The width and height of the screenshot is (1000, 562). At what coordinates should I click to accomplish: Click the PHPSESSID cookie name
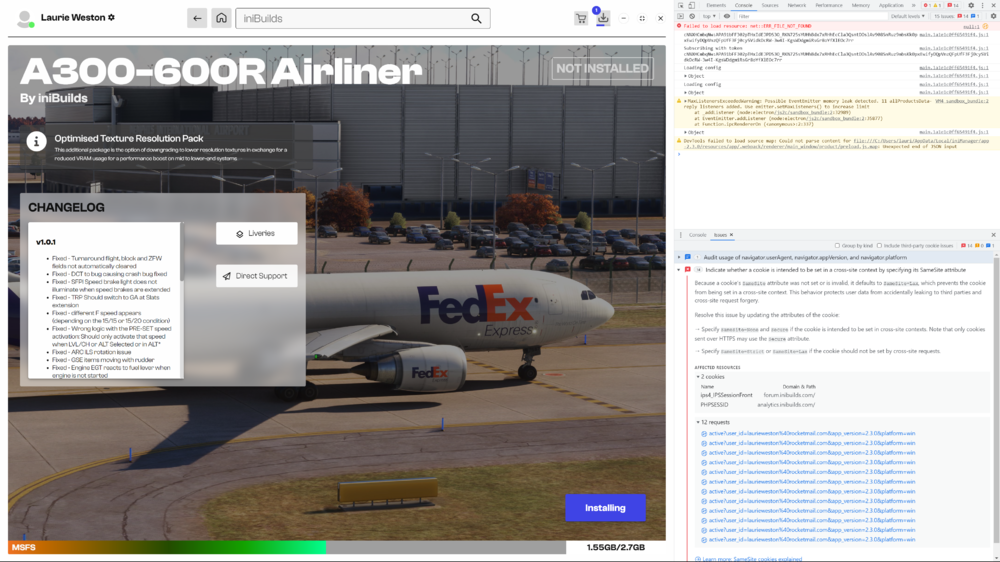point(714,404)
